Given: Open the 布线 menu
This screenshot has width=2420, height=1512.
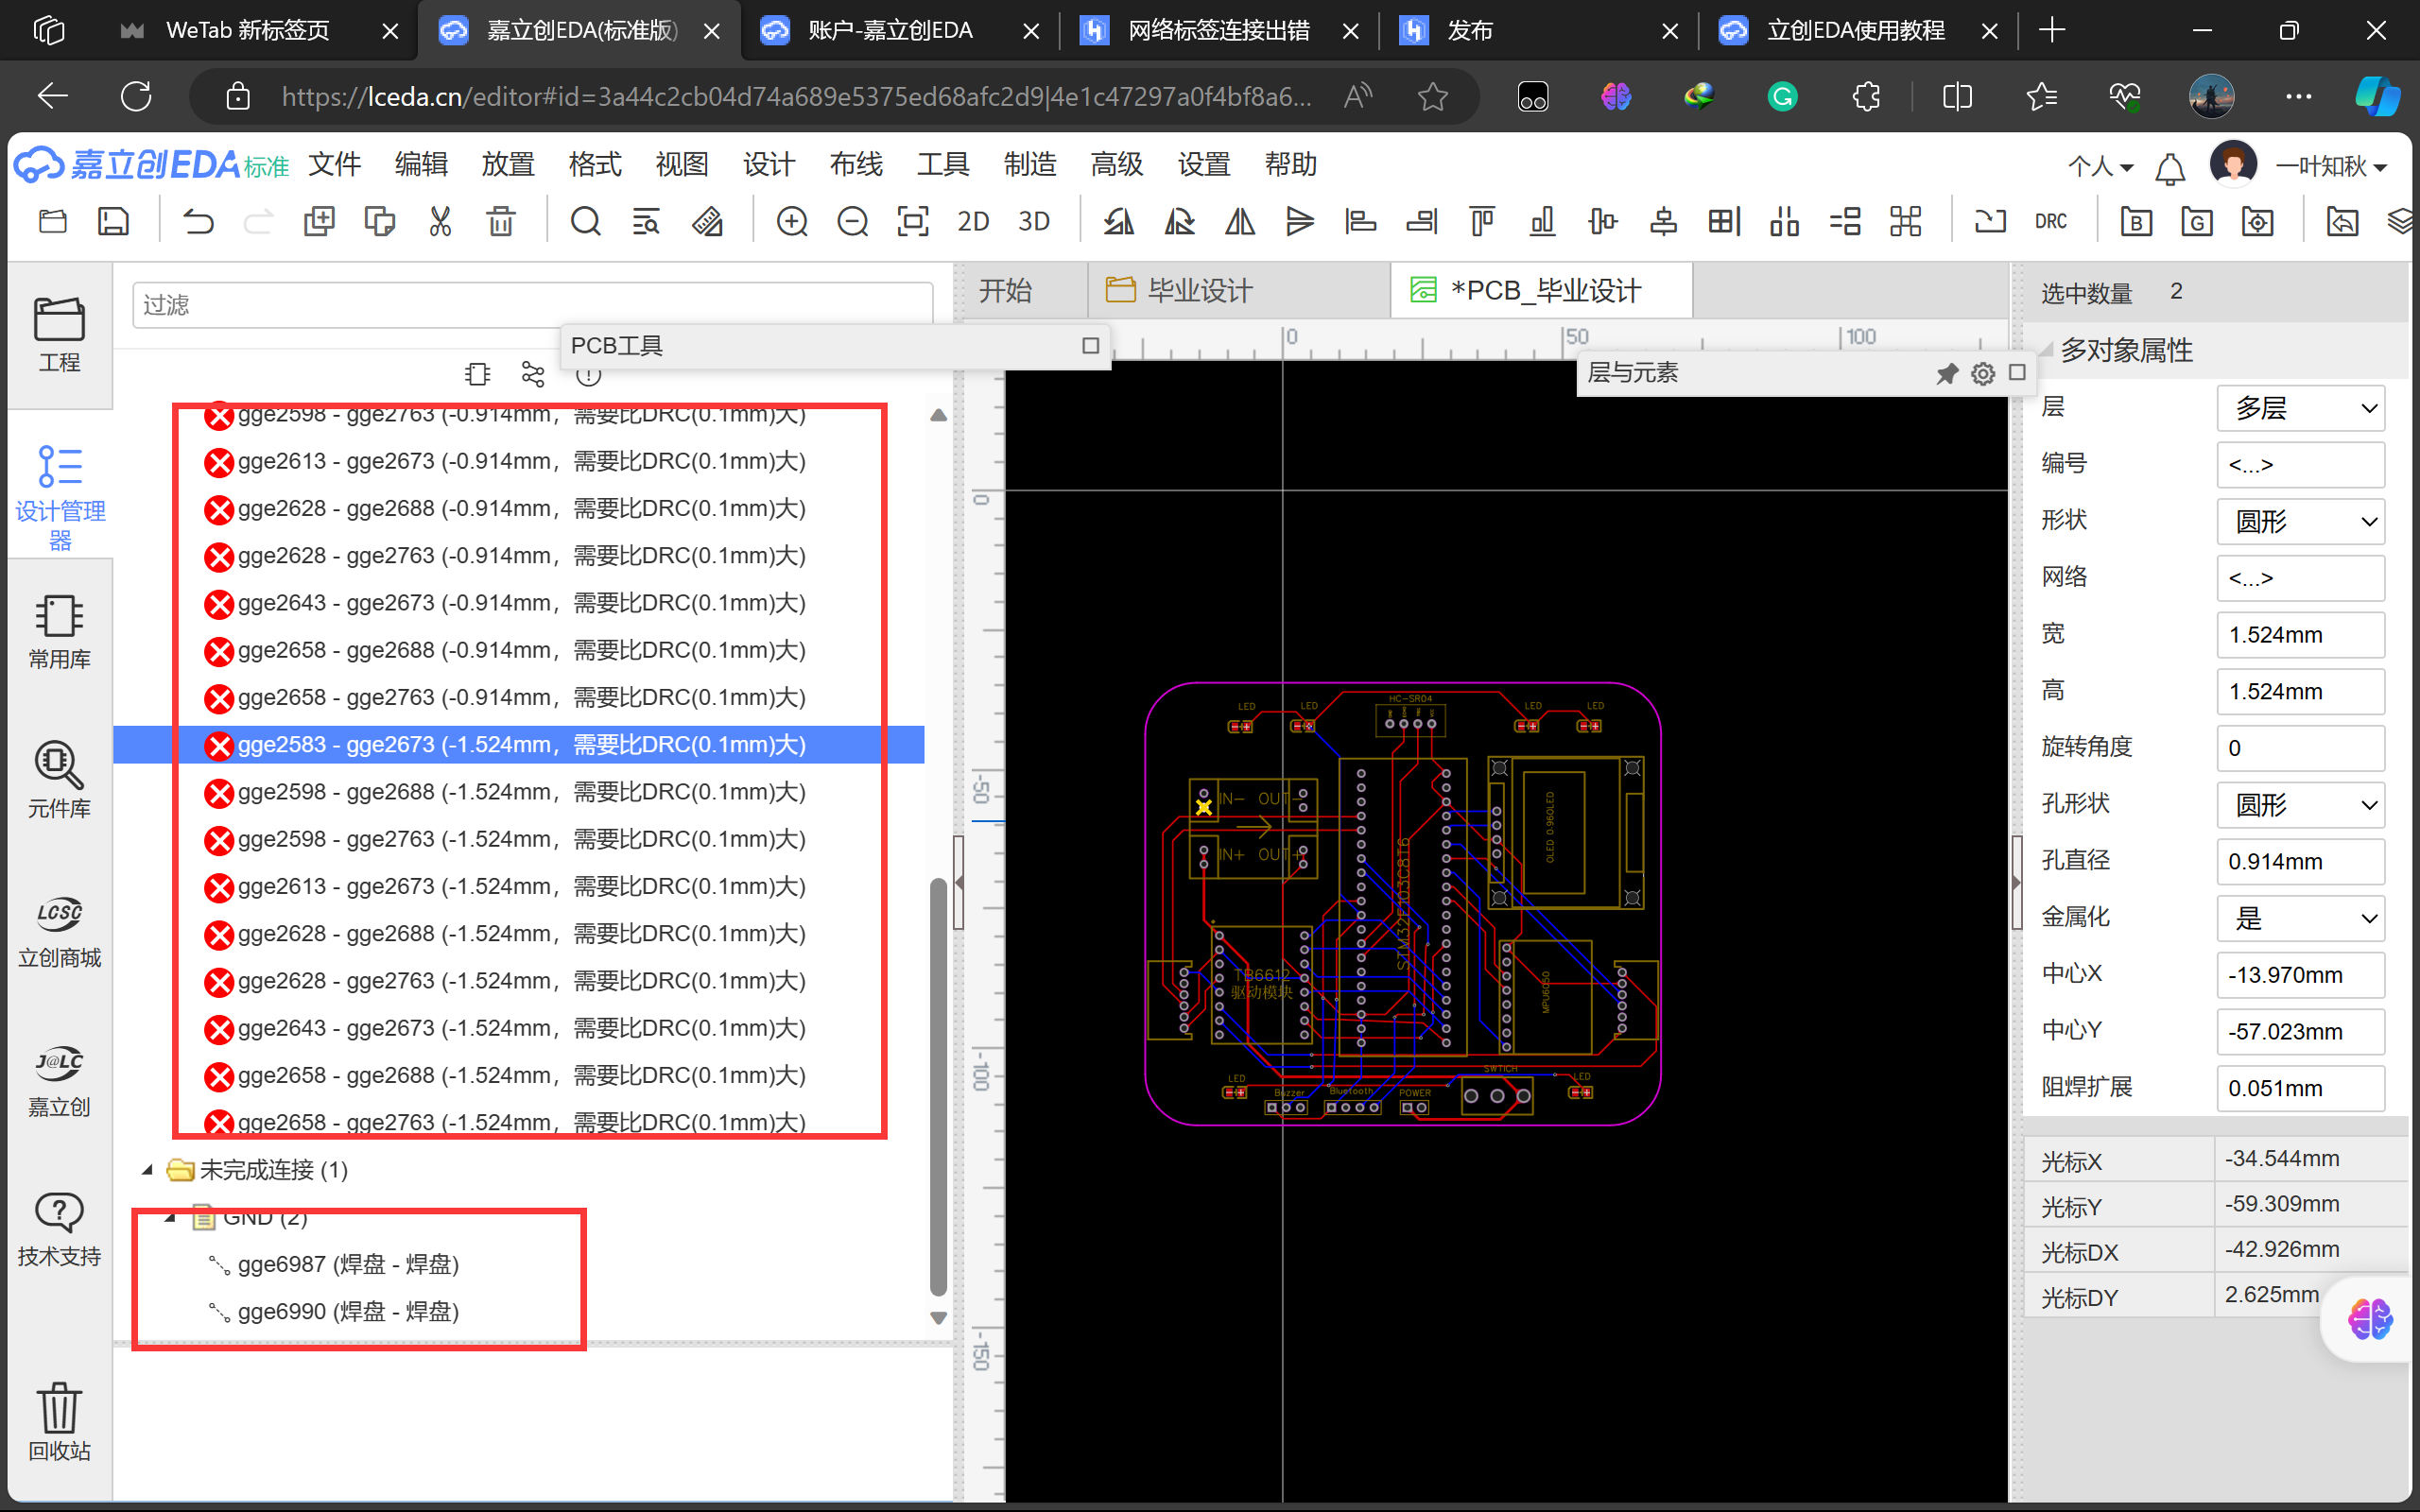Looking at the screenshot, I should click(x=855, y=164).
